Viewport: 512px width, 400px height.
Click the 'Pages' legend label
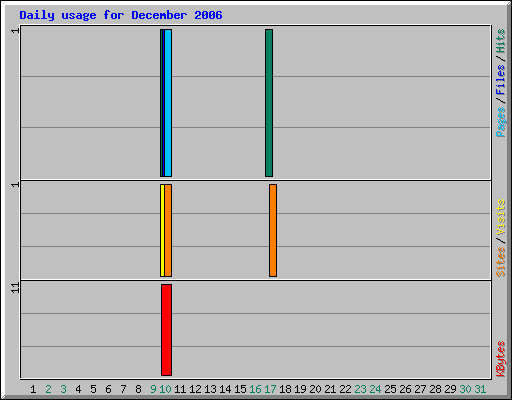pos(500,122)
